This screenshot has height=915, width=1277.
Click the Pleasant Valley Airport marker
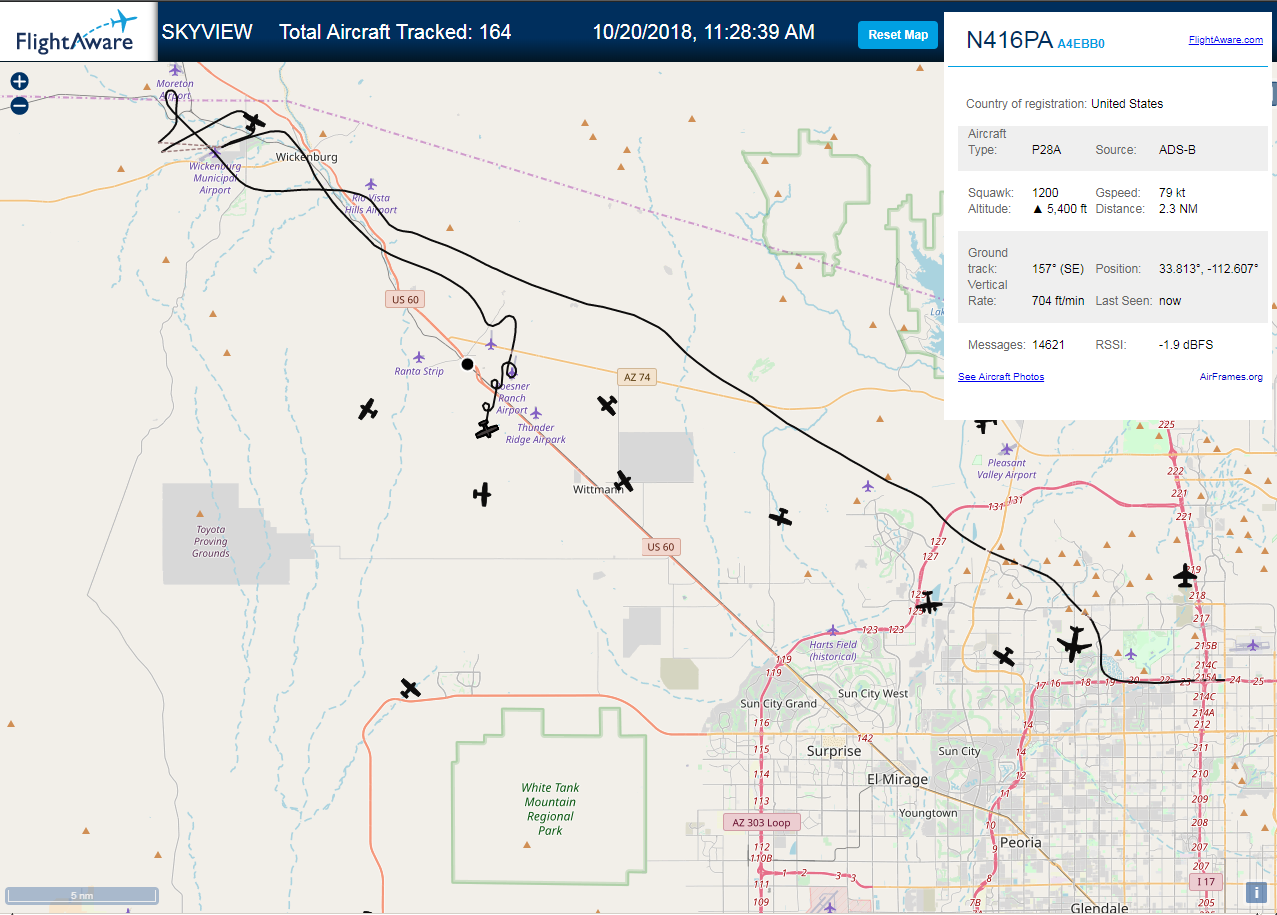(1007, 449)
